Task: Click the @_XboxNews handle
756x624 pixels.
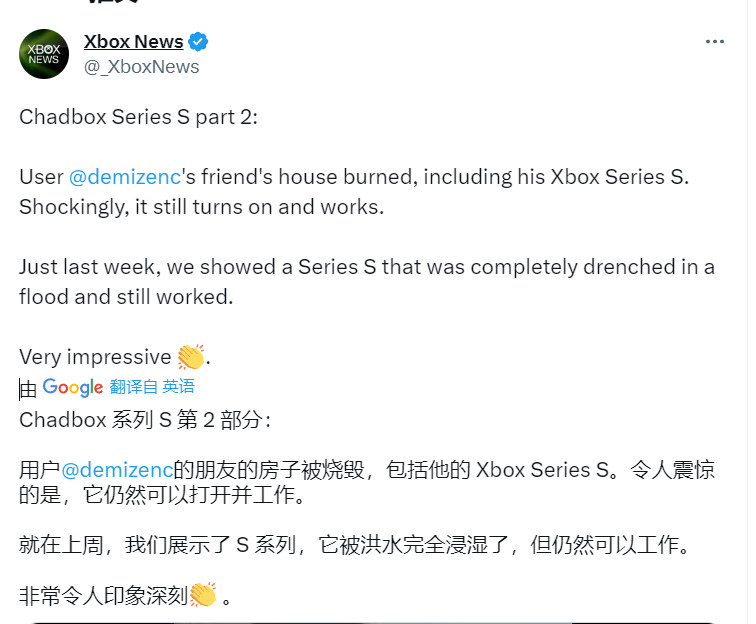Action: coord(141,67)
